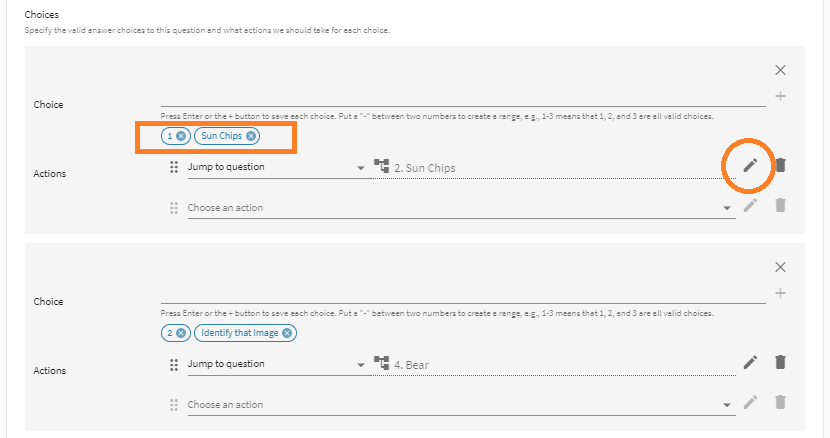
Task: Remove the "Identify that Image" chip
Action: coord(287,333)
